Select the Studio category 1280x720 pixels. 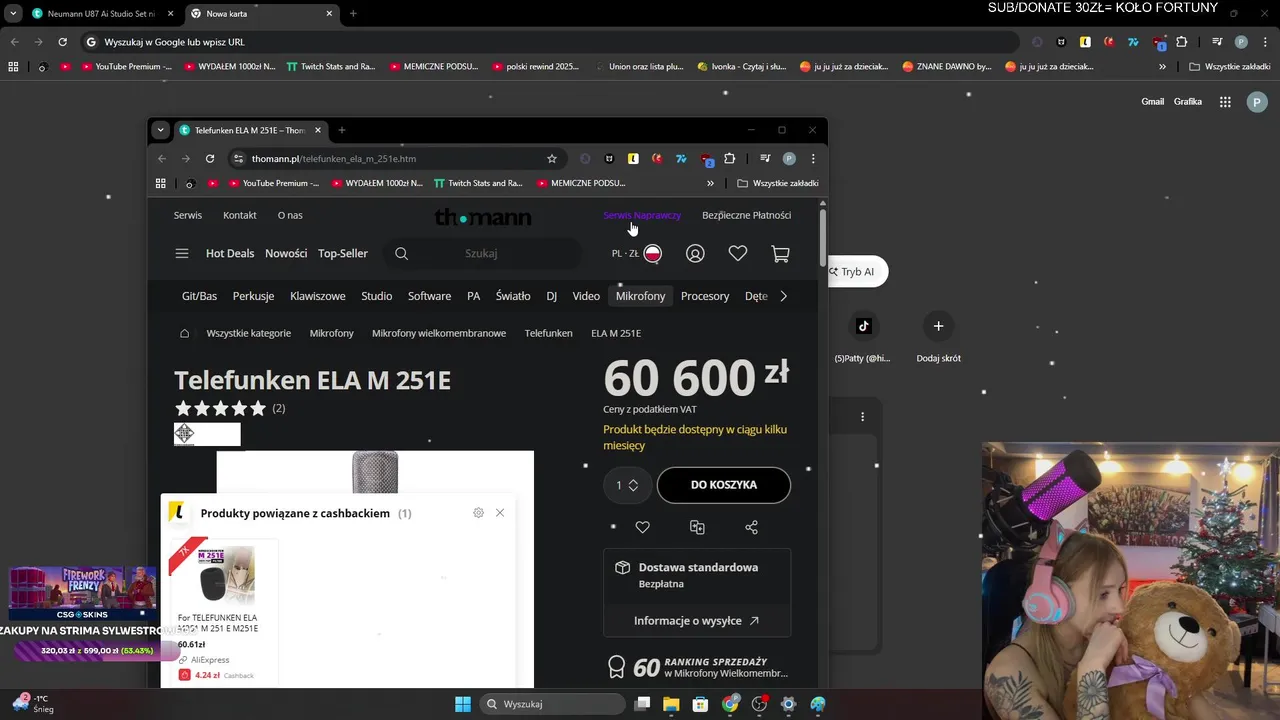click(x=376, y=296)
